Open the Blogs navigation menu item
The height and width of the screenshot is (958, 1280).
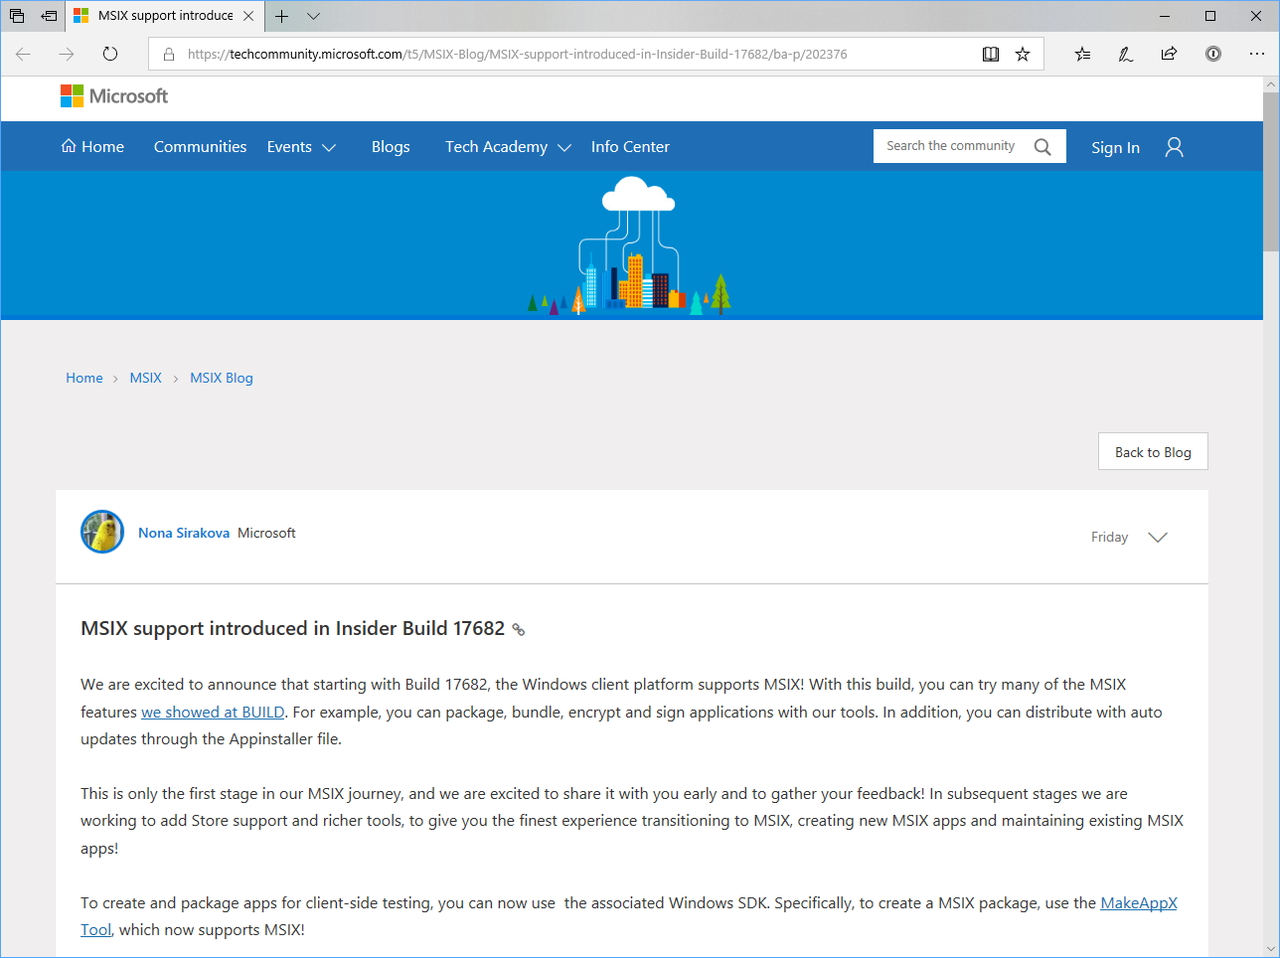[390, 146]
